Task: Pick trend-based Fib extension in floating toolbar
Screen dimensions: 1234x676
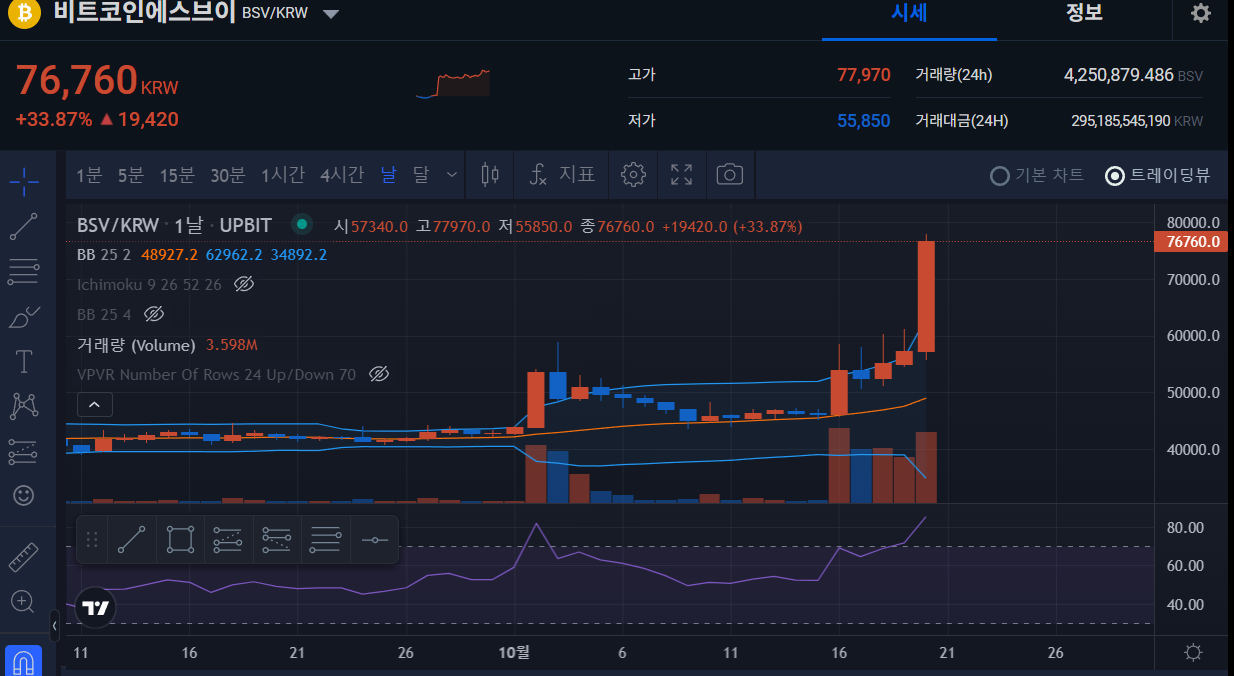Action: pos(277,540)
